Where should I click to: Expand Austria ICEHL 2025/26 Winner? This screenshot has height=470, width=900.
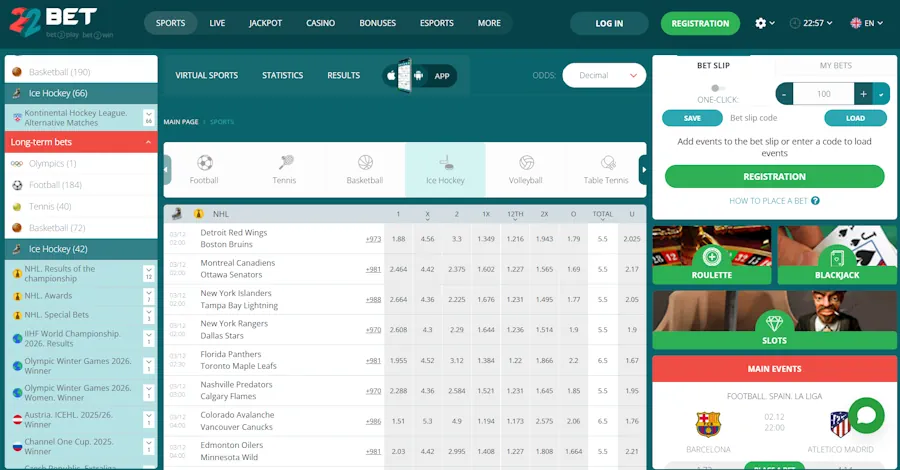149,419
